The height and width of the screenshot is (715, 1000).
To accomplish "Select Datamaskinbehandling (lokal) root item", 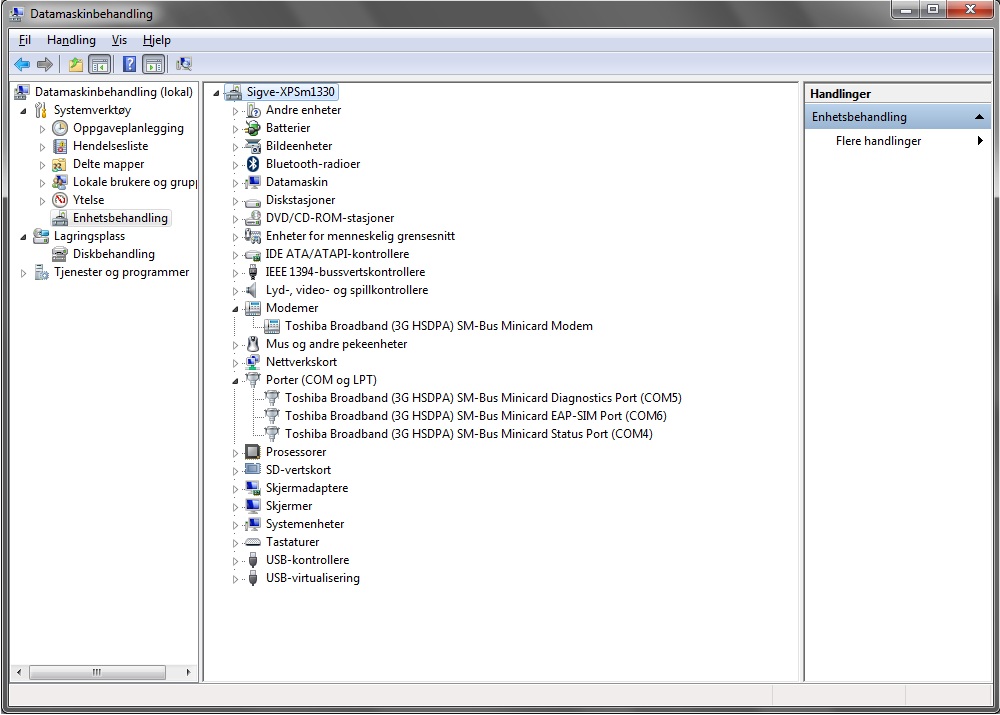I will click(114, 92).
